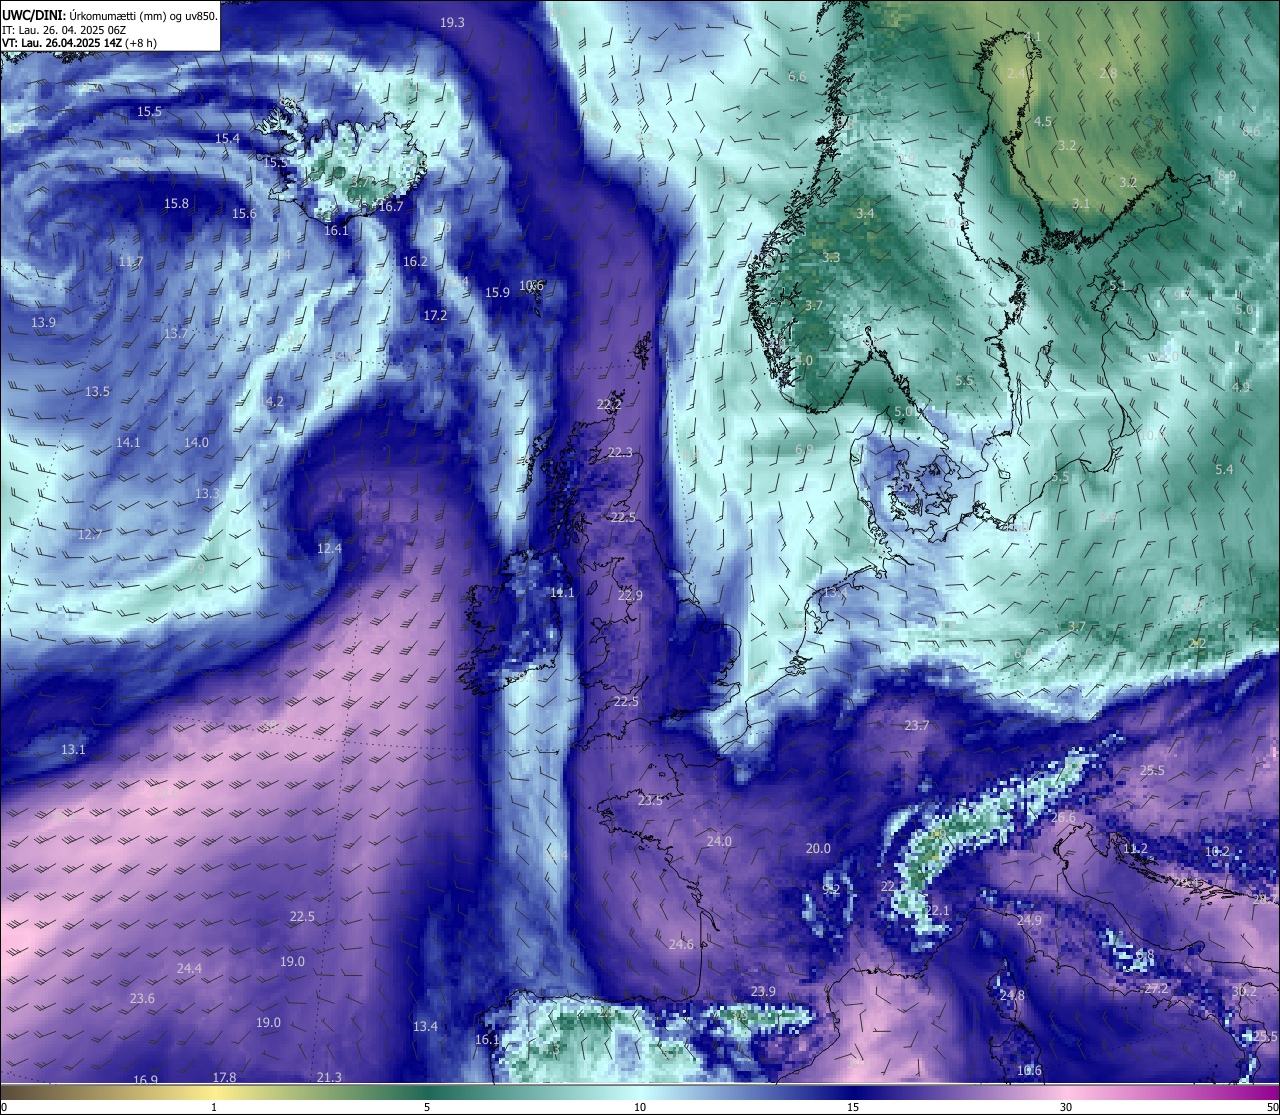Image resolution: width=1280 pixels, height=1115 pixels.
Task: Click the colour scale tick label 30
Action: coord(1066,1107)
